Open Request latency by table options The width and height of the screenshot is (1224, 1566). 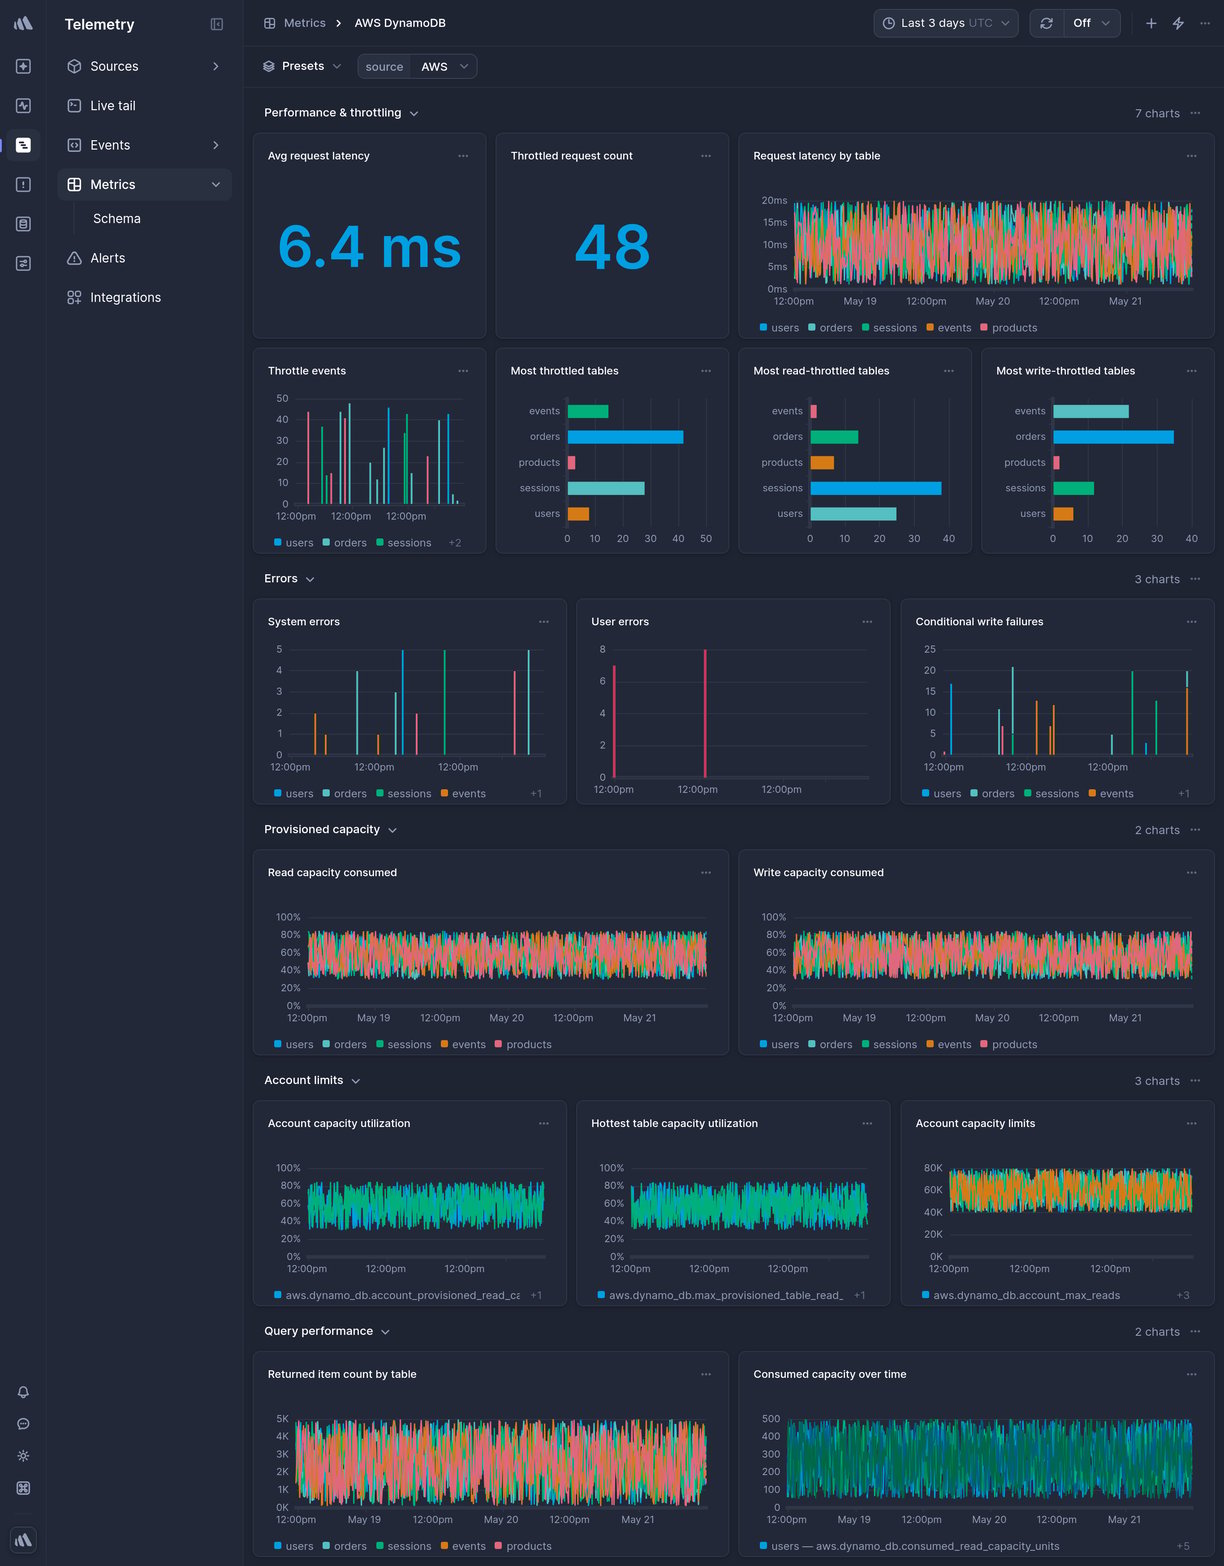coord(1191,156)
